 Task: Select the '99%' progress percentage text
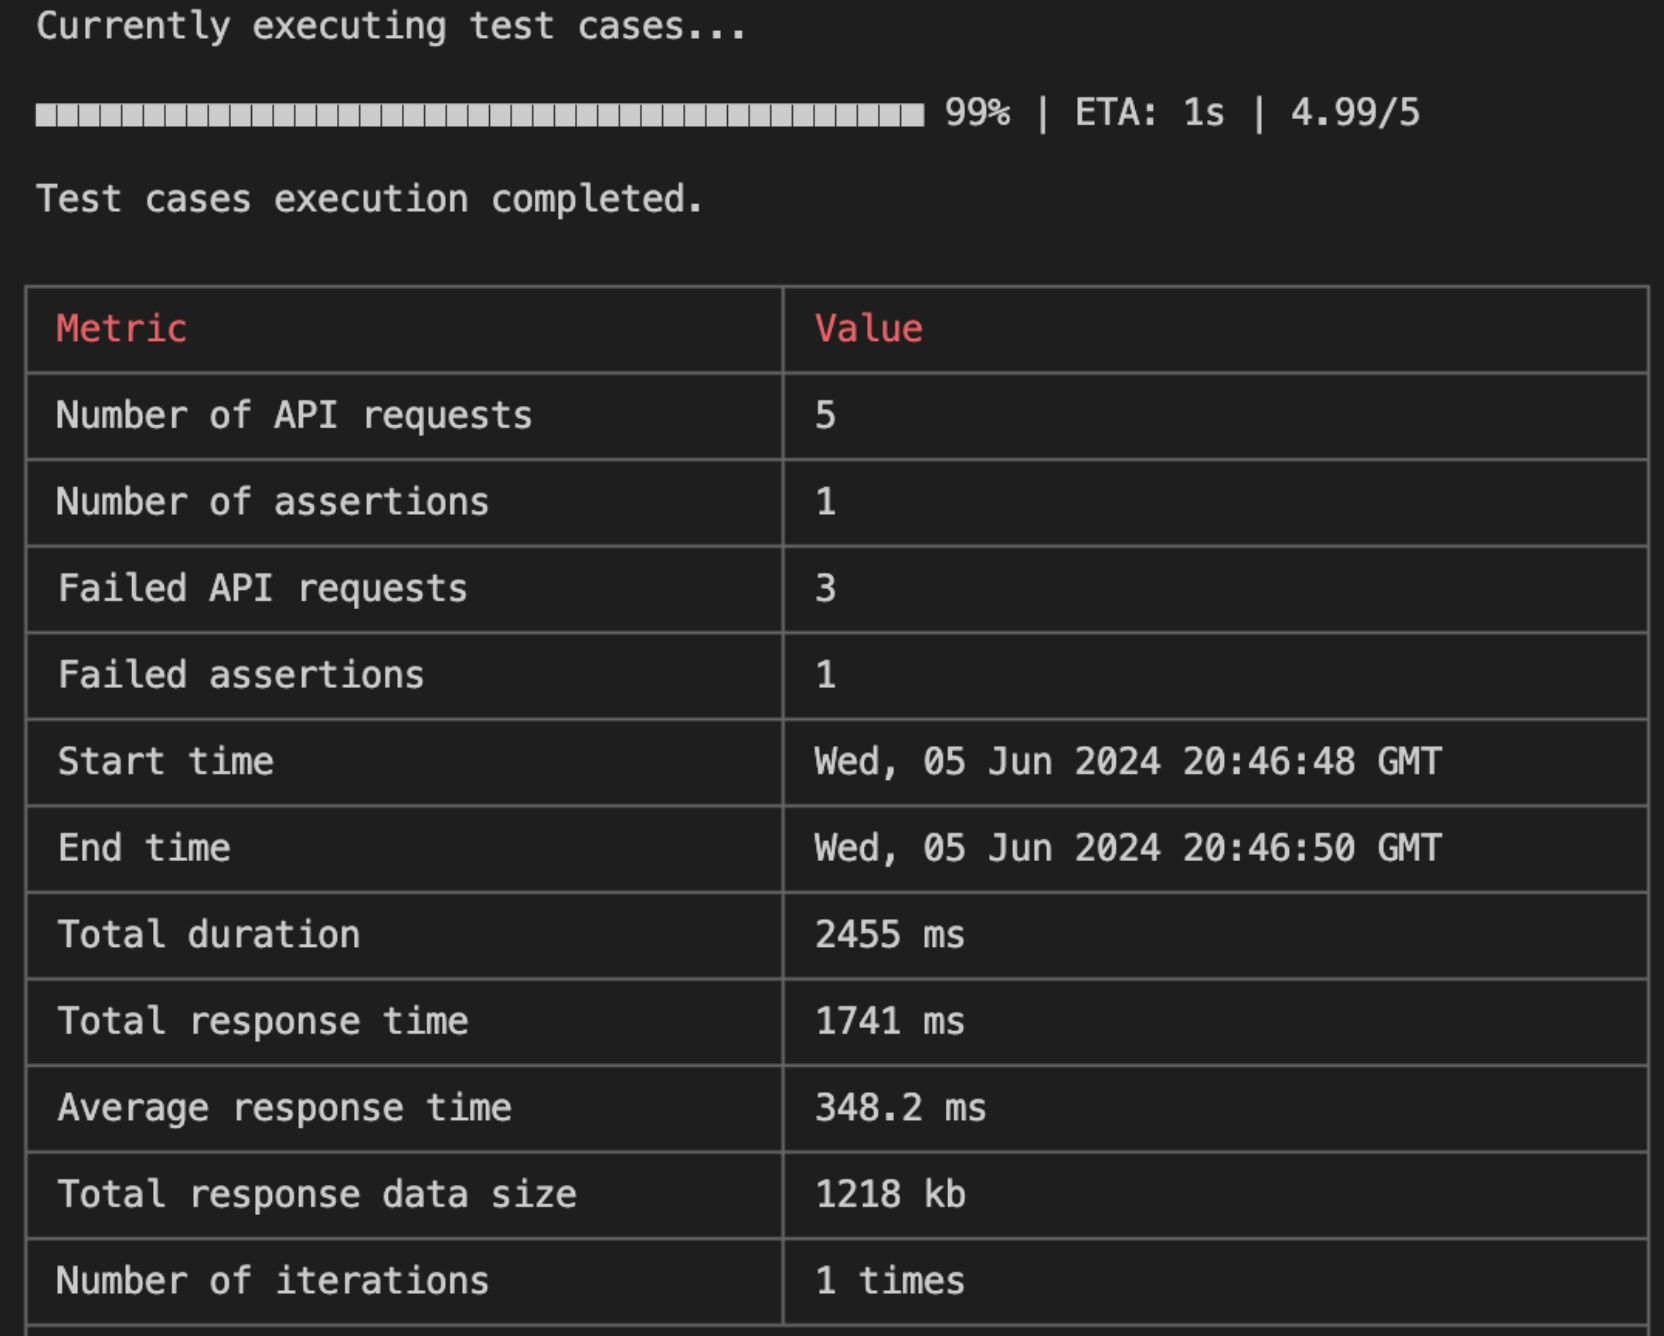tap(977, 113)
